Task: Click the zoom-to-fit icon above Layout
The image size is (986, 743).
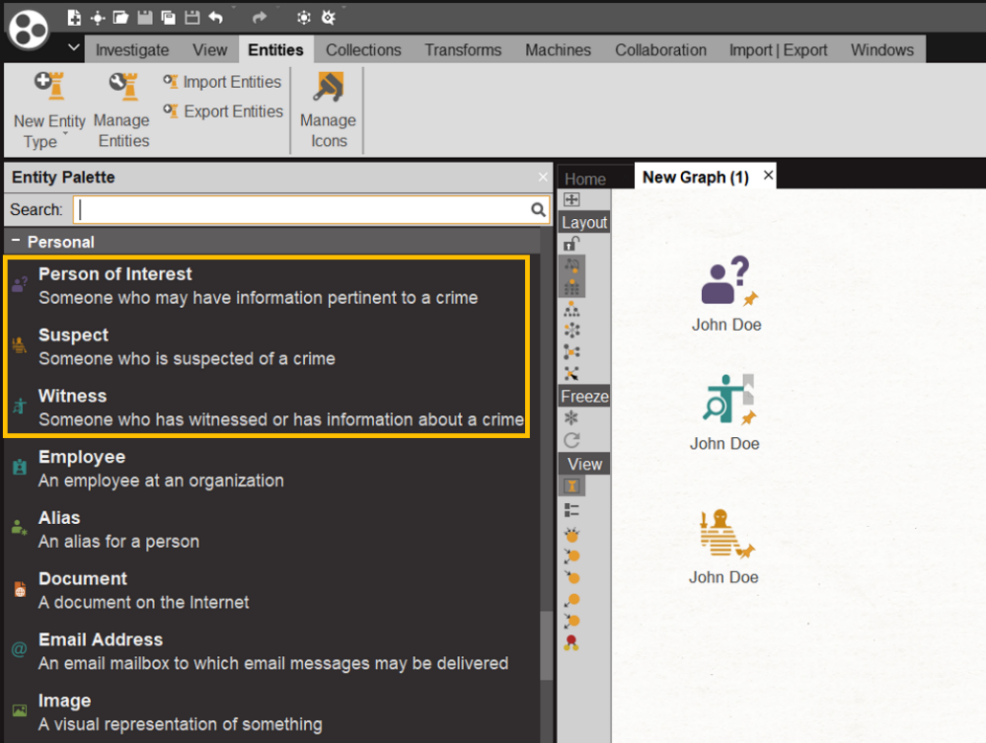Action: (x=572, y=200)
